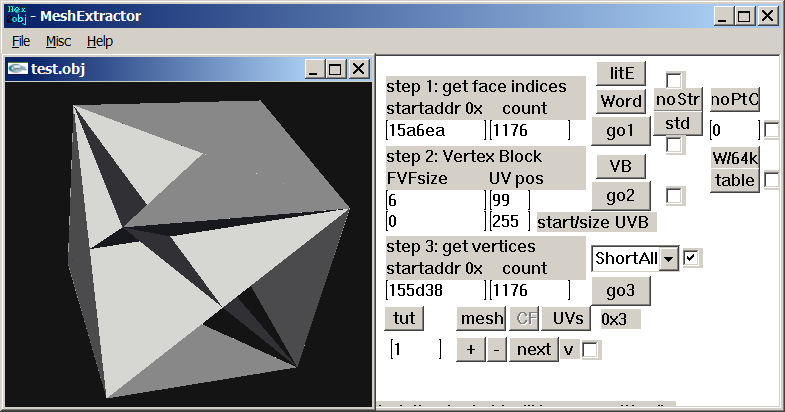Screen dimensions: 785x412
Task: Edit the UVB size field 255
Action: click(x=510, y=221)
